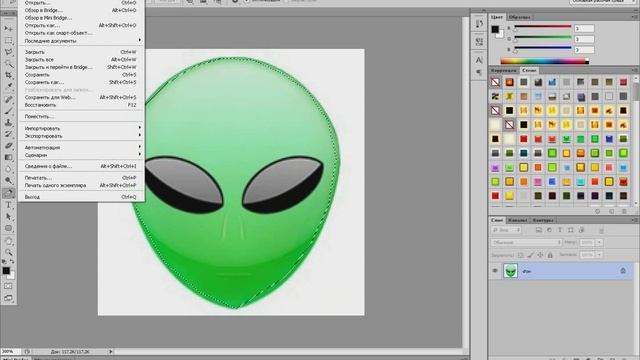Screen dimensions: 640x360
Task: Open the layer filter type dropdown
Action: pos(506,230)
